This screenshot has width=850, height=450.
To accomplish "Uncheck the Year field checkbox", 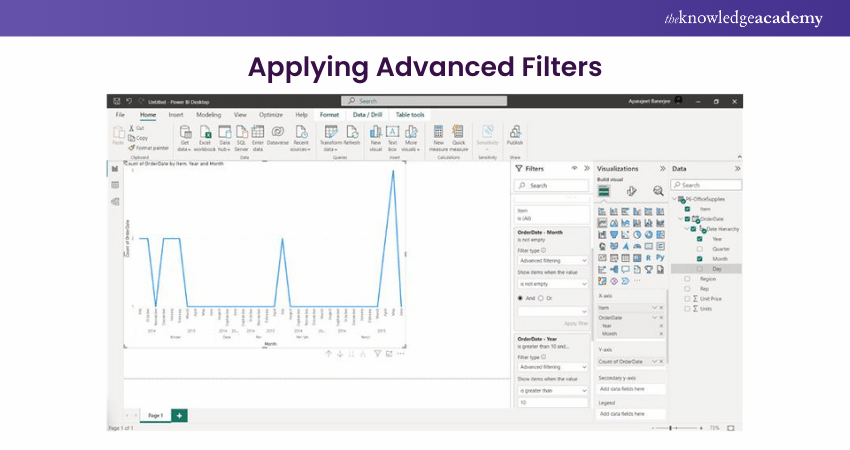I will coord(700,239).
